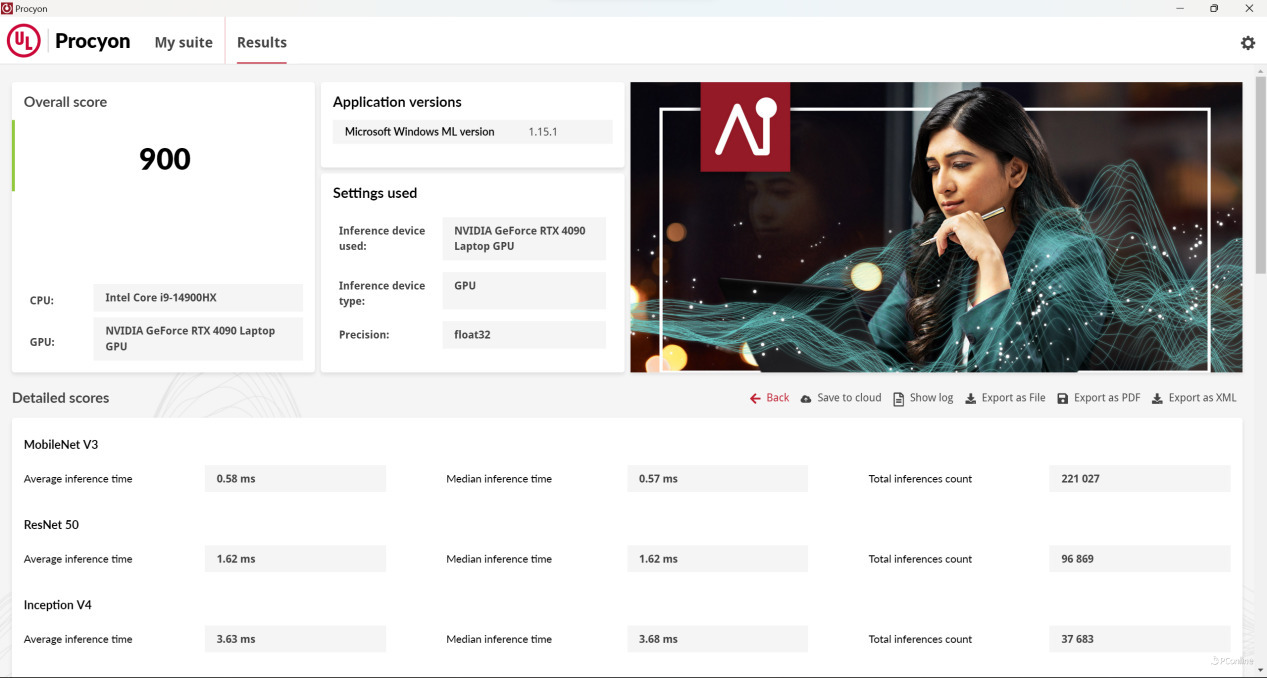Click the Export as PDF label
The width and height of the screenshot is (1267, 678).
1106,398
